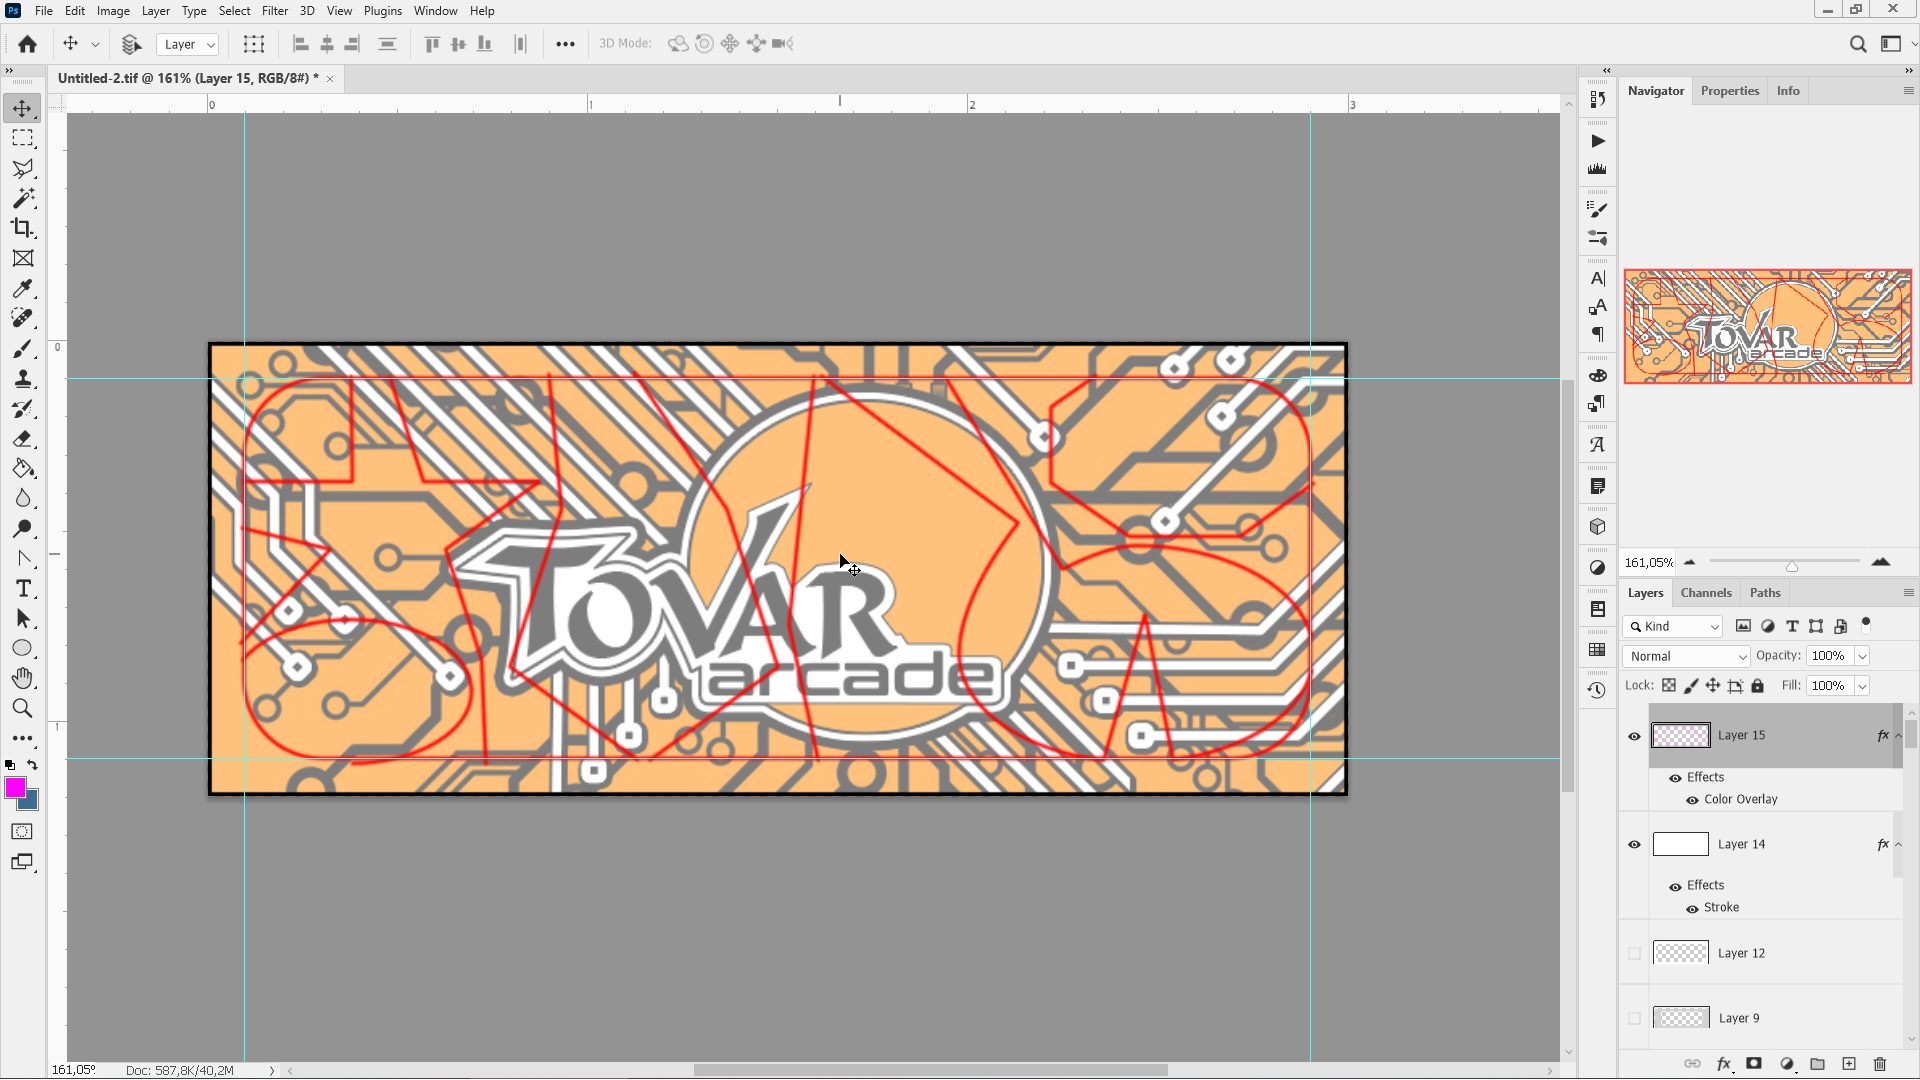The image size is (1920, 1080).
Task: Click the fx button on Layer 15
Action: tap(1881, 735)
